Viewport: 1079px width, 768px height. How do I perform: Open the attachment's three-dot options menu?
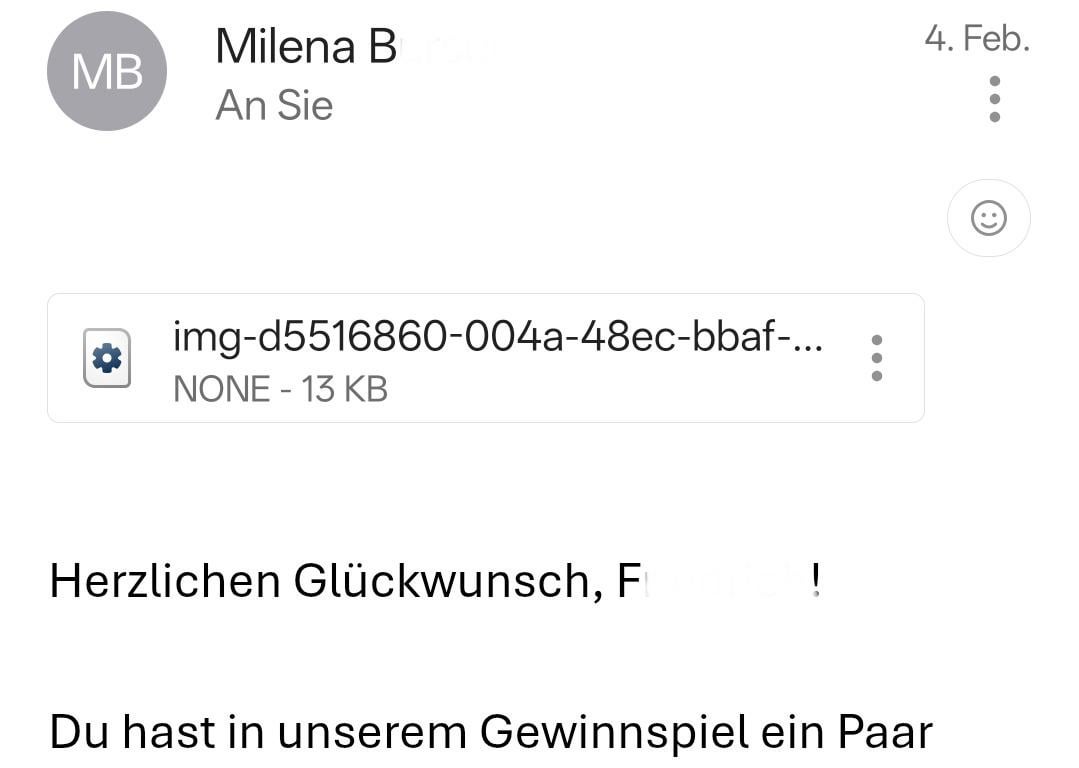pos(877,358)
